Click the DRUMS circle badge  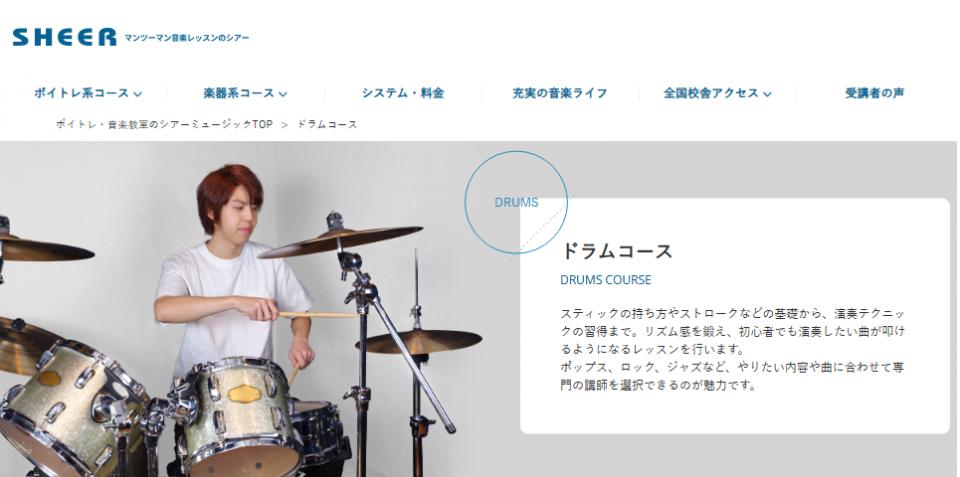pyautogui.click(x=516, y=203)
